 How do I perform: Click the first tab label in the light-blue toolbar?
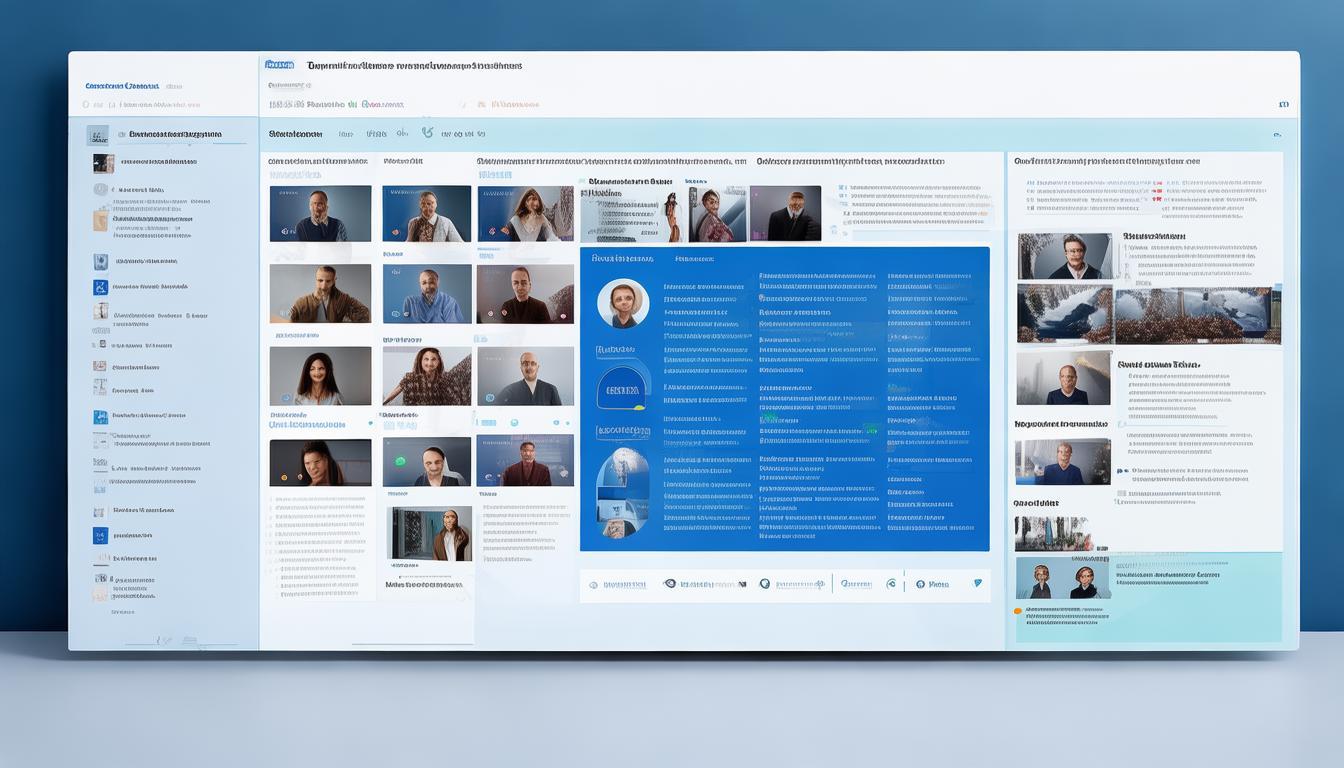(x=295, y=134)
